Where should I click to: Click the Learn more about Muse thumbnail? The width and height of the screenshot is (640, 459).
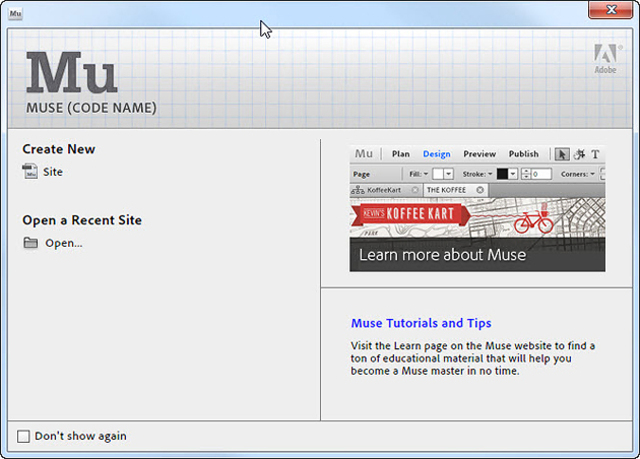[477, 208]
